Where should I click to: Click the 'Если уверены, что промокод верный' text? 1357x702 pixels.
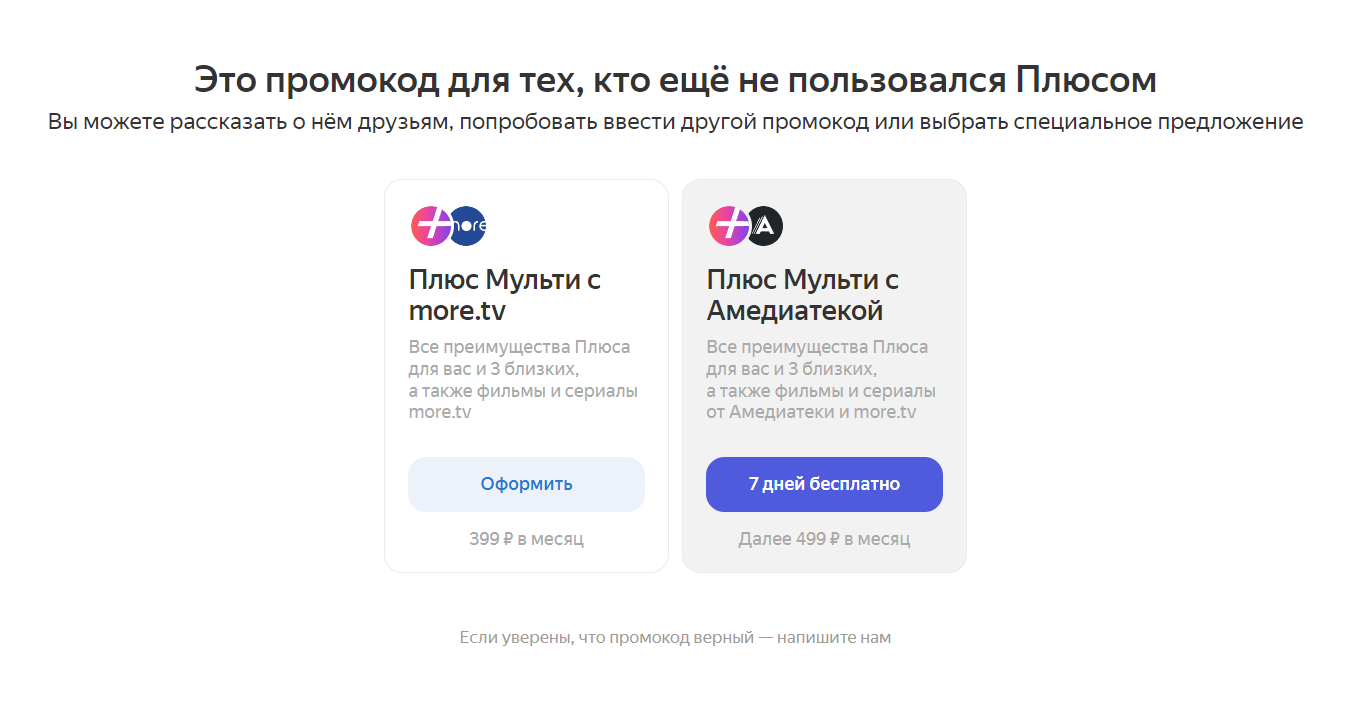(x=606, y=637)
